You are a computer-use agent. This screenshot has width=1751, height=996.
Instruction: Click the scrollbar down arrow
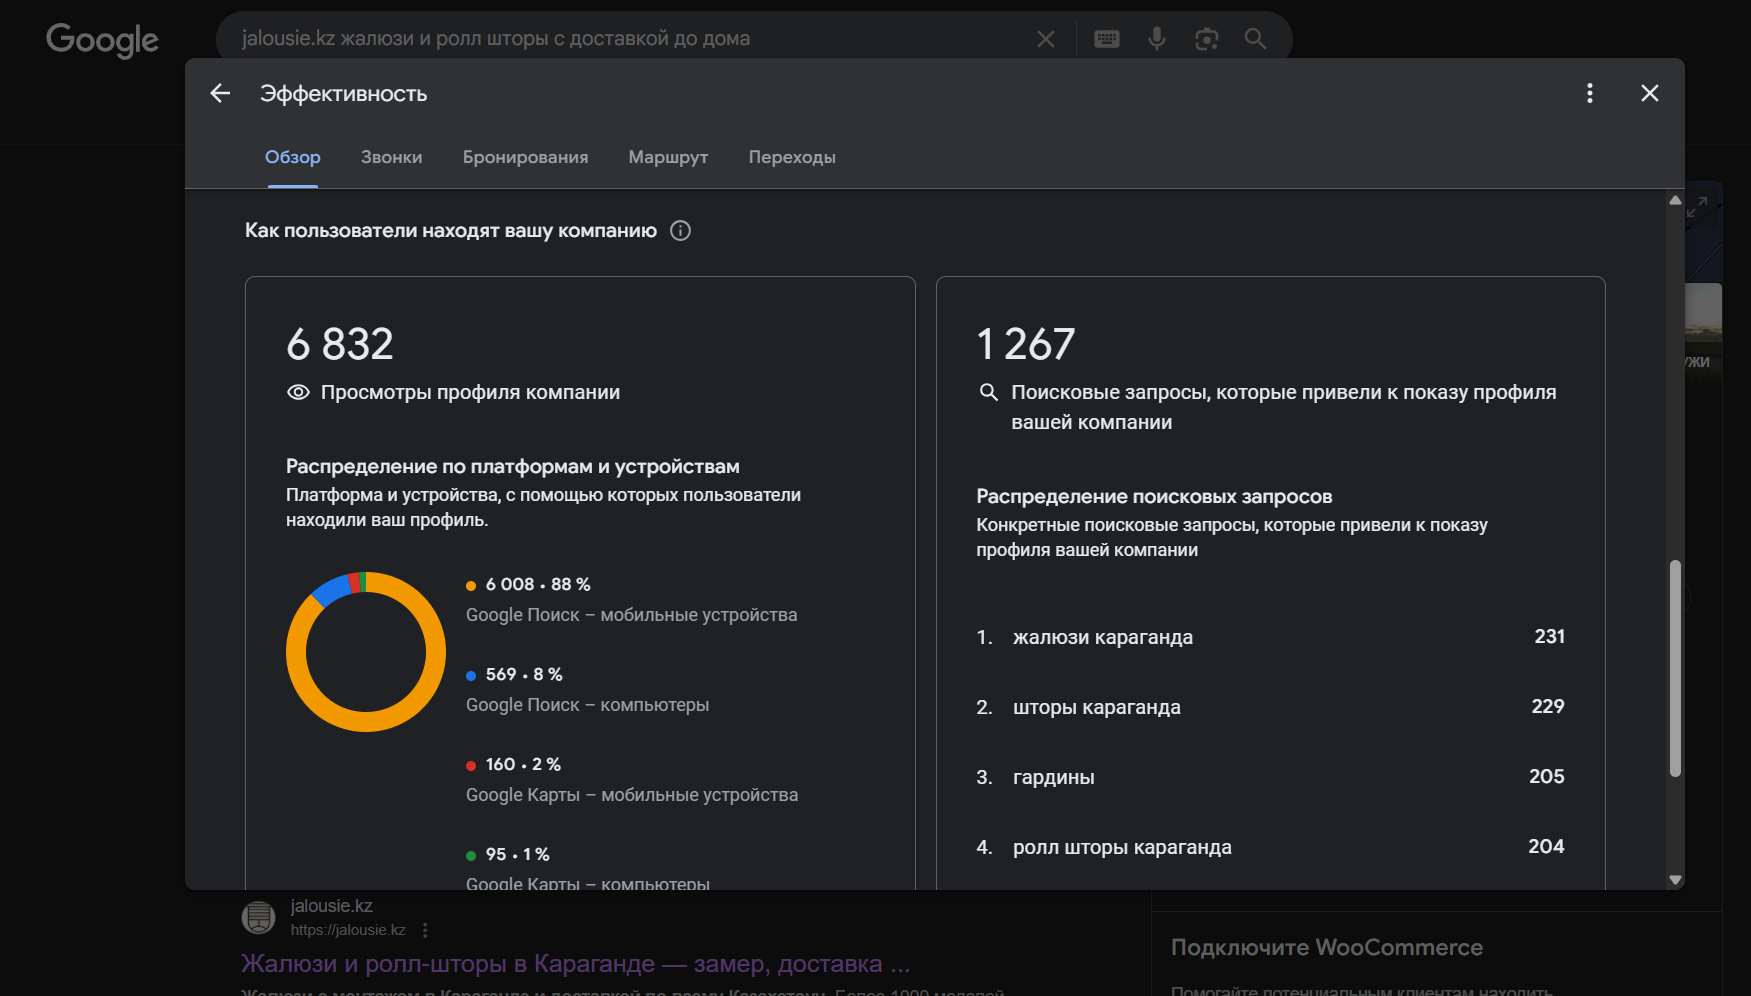[x=1675, y=880]
